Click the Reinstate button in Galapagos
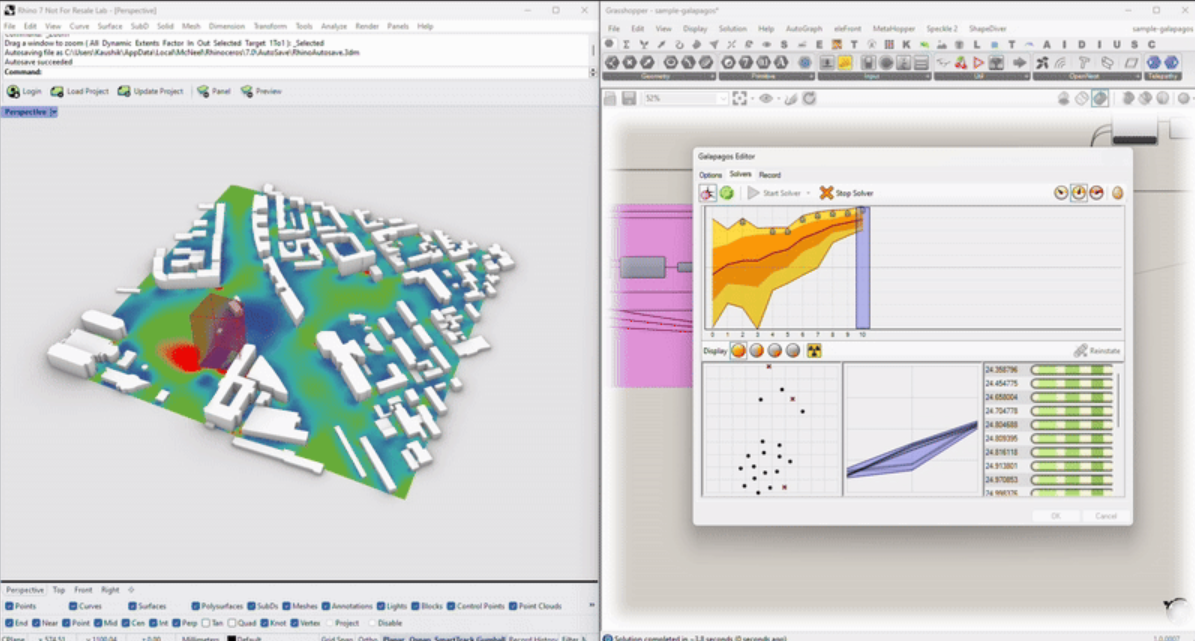Viewport: 1195px width, 641px height. click(x=1097, y=351)
